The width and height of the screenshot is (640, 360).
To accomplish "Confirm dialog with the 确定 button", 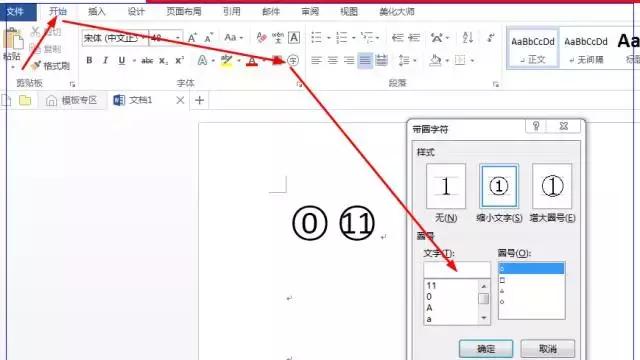I will [486, 348].
